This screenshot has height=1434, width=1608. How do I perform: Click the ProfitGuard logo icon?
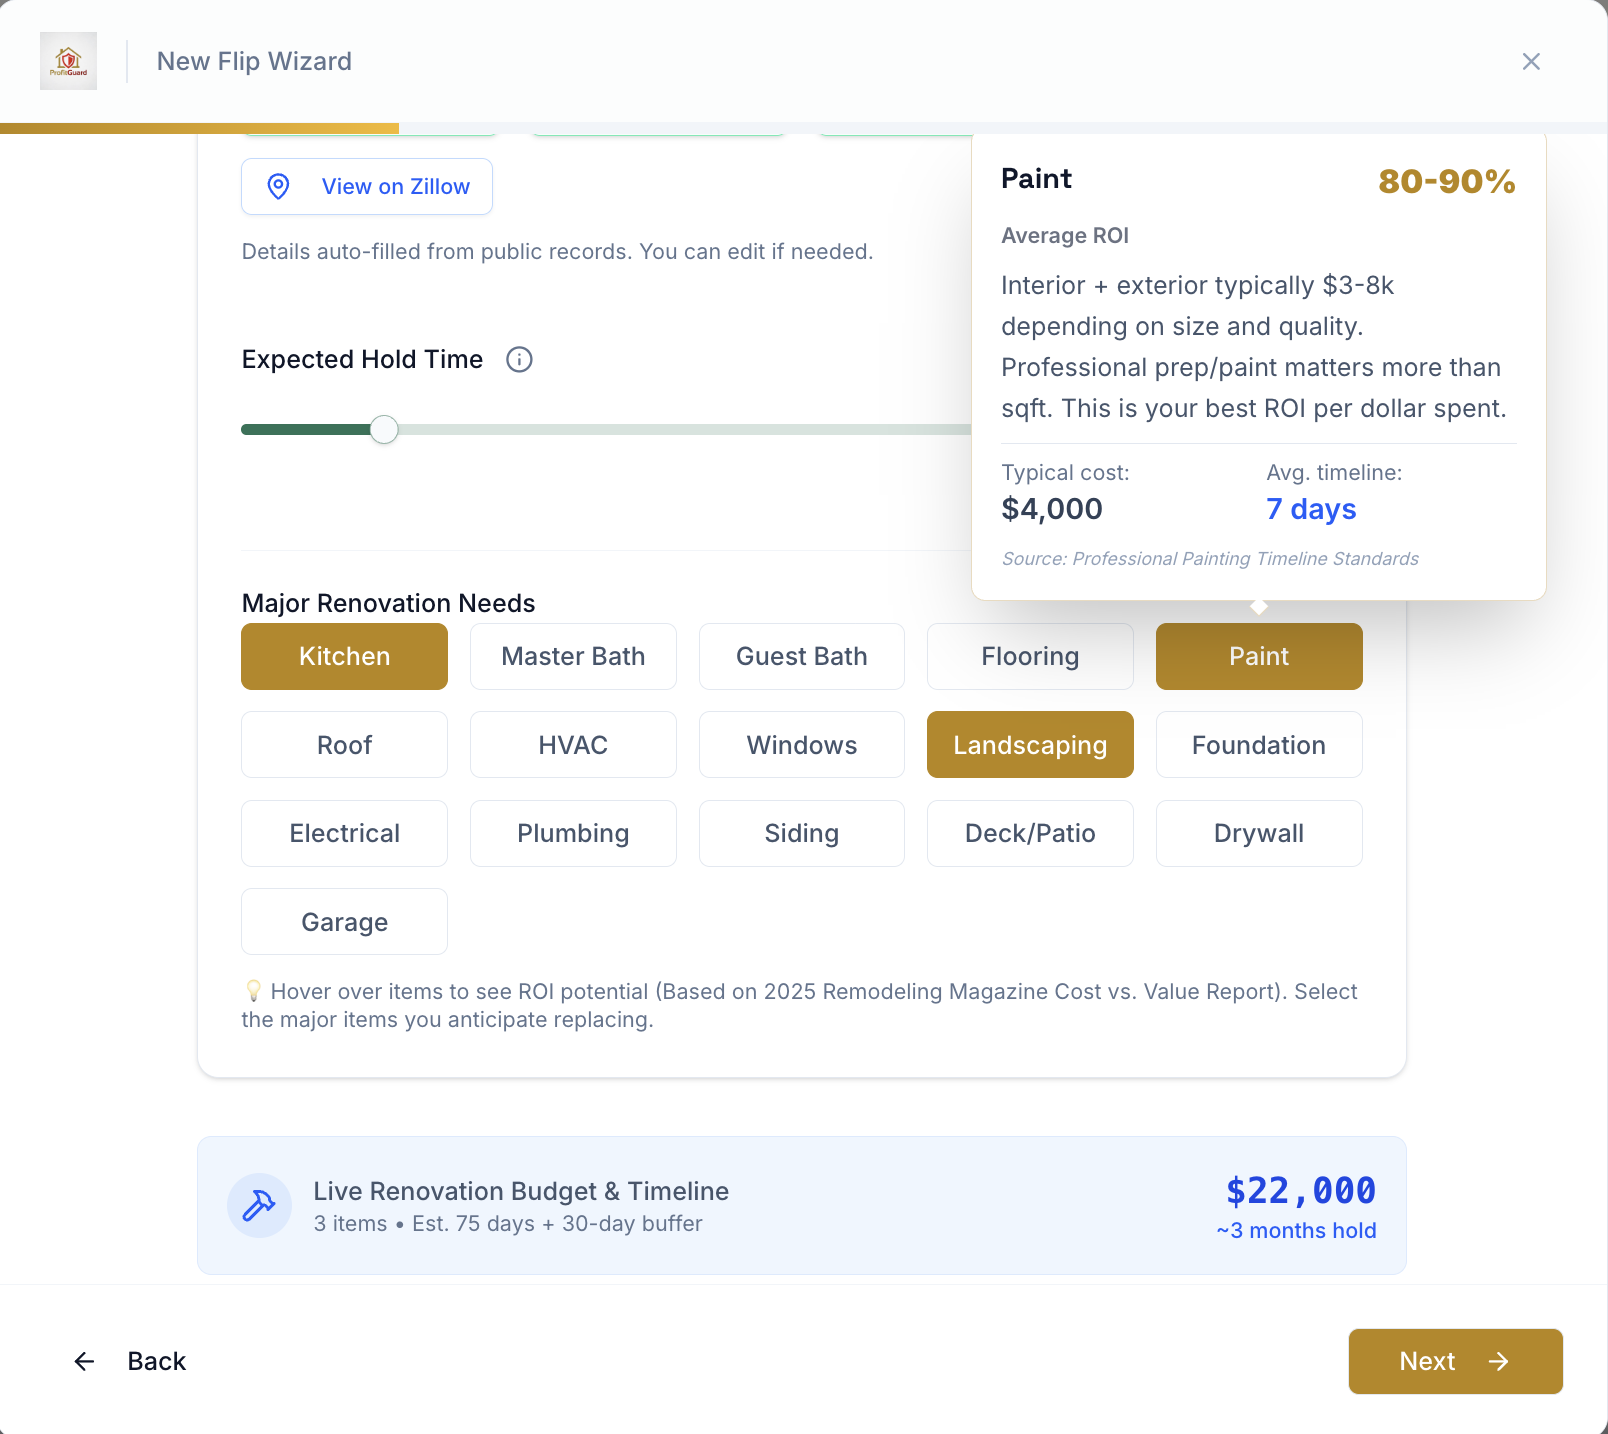(67, 61)
